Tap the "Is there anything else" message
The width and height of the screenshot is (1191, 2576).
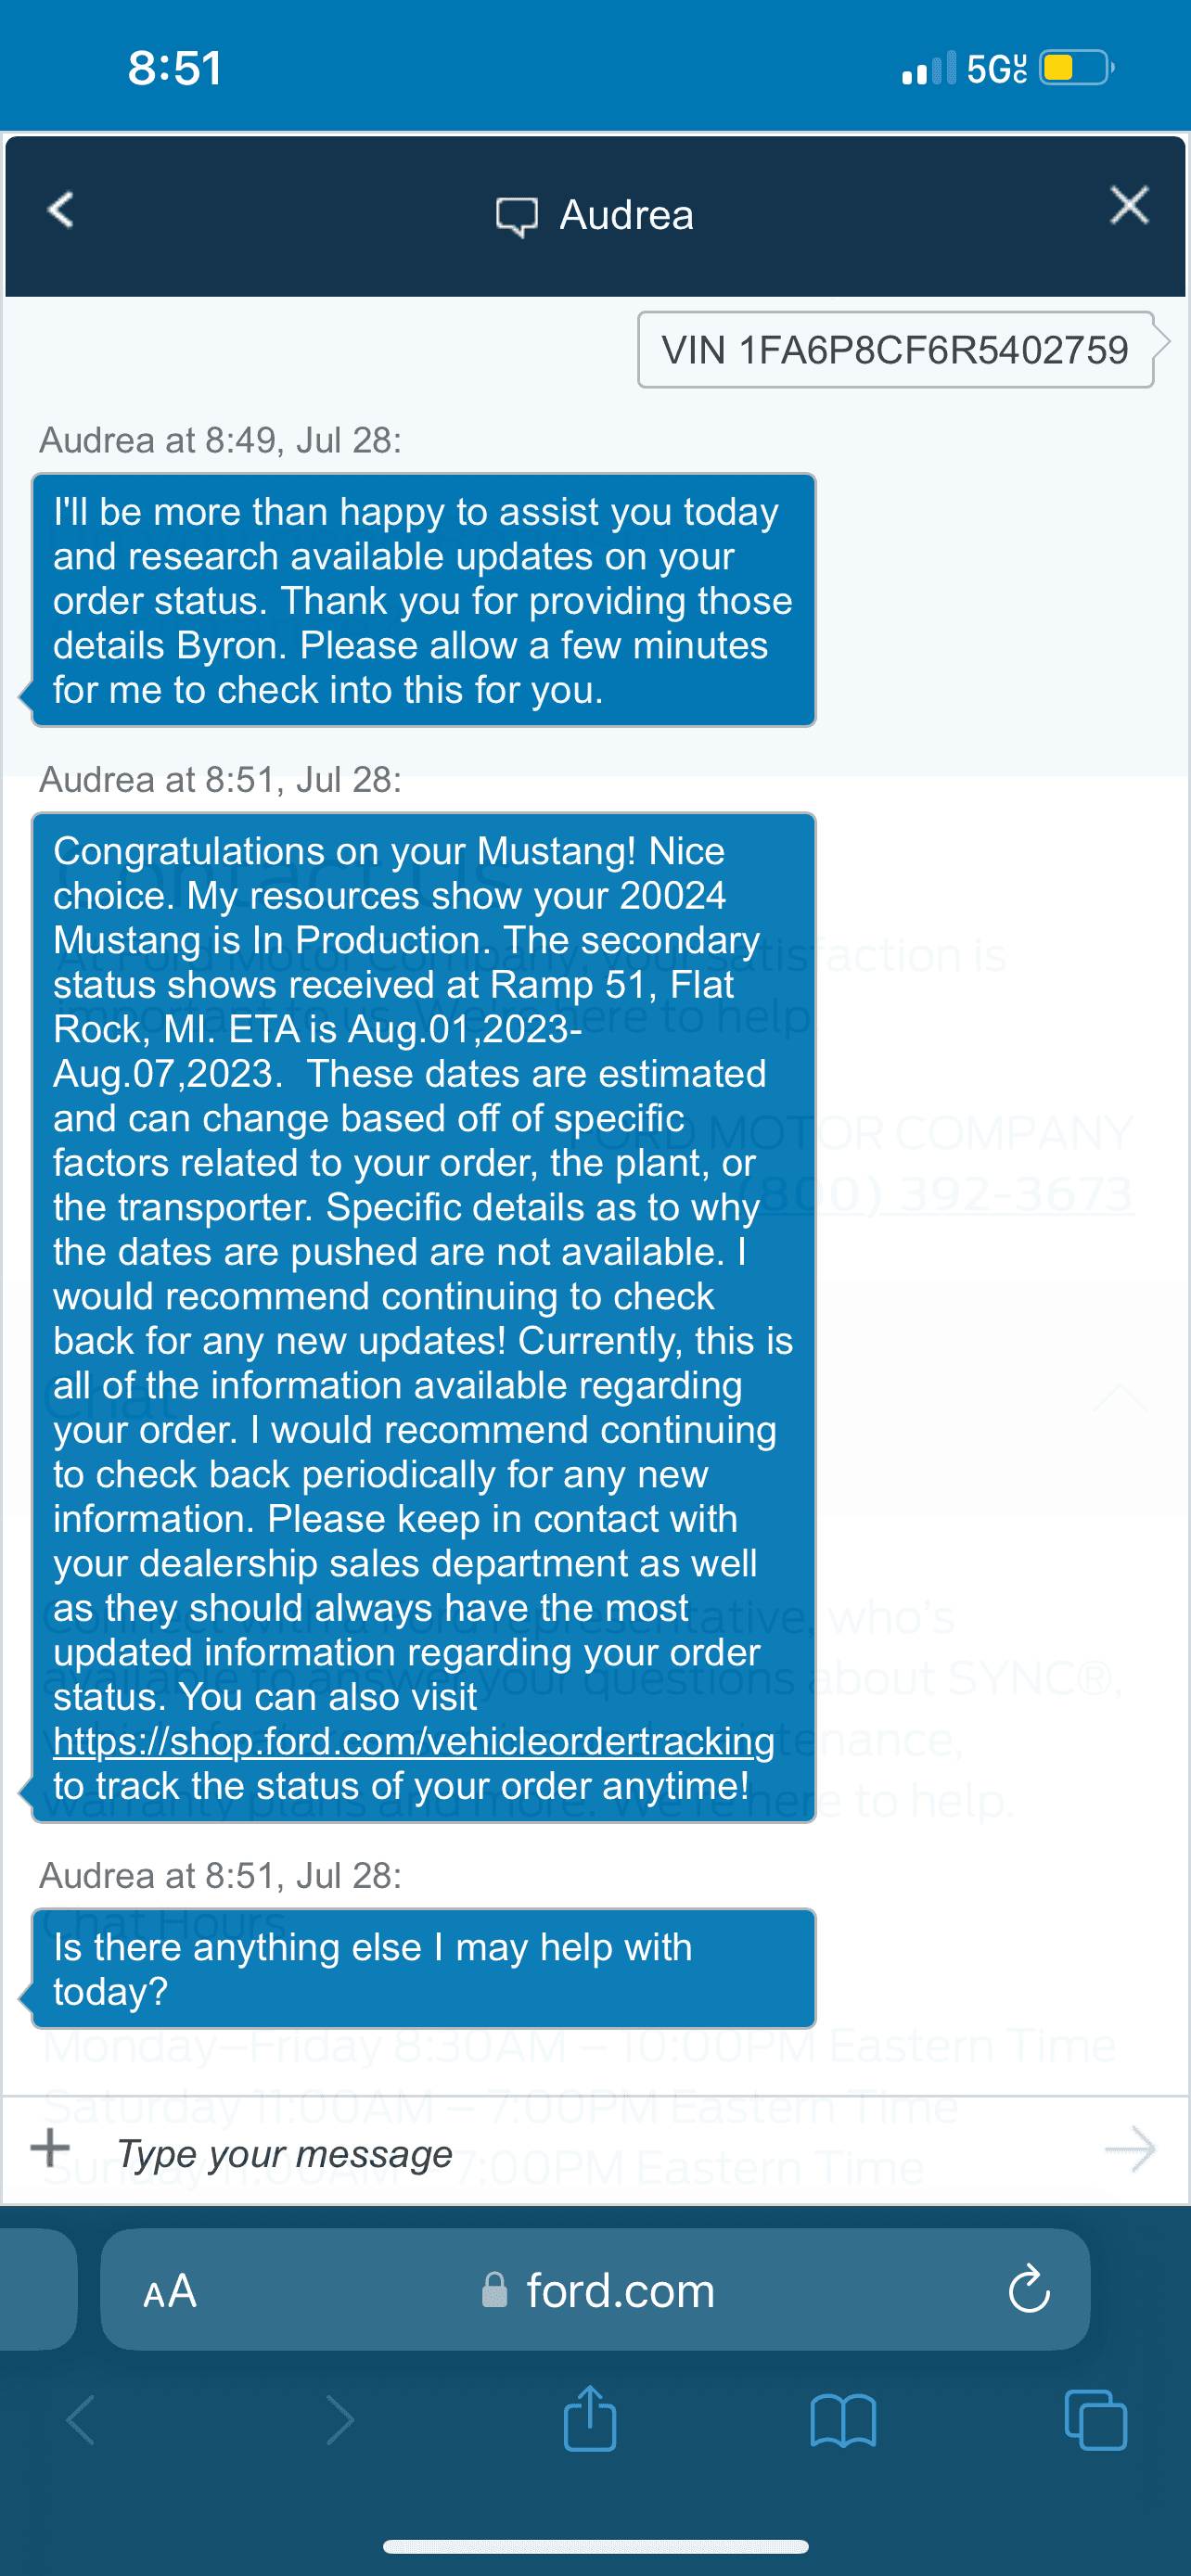coord(424,1968)
